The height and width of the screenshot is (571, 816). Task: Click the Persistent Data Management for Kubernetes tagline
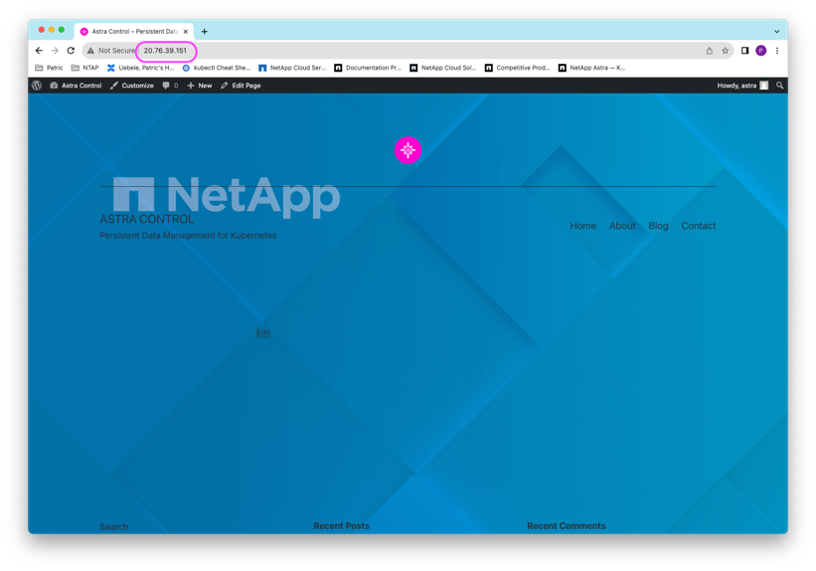click(x=188, y=236)
